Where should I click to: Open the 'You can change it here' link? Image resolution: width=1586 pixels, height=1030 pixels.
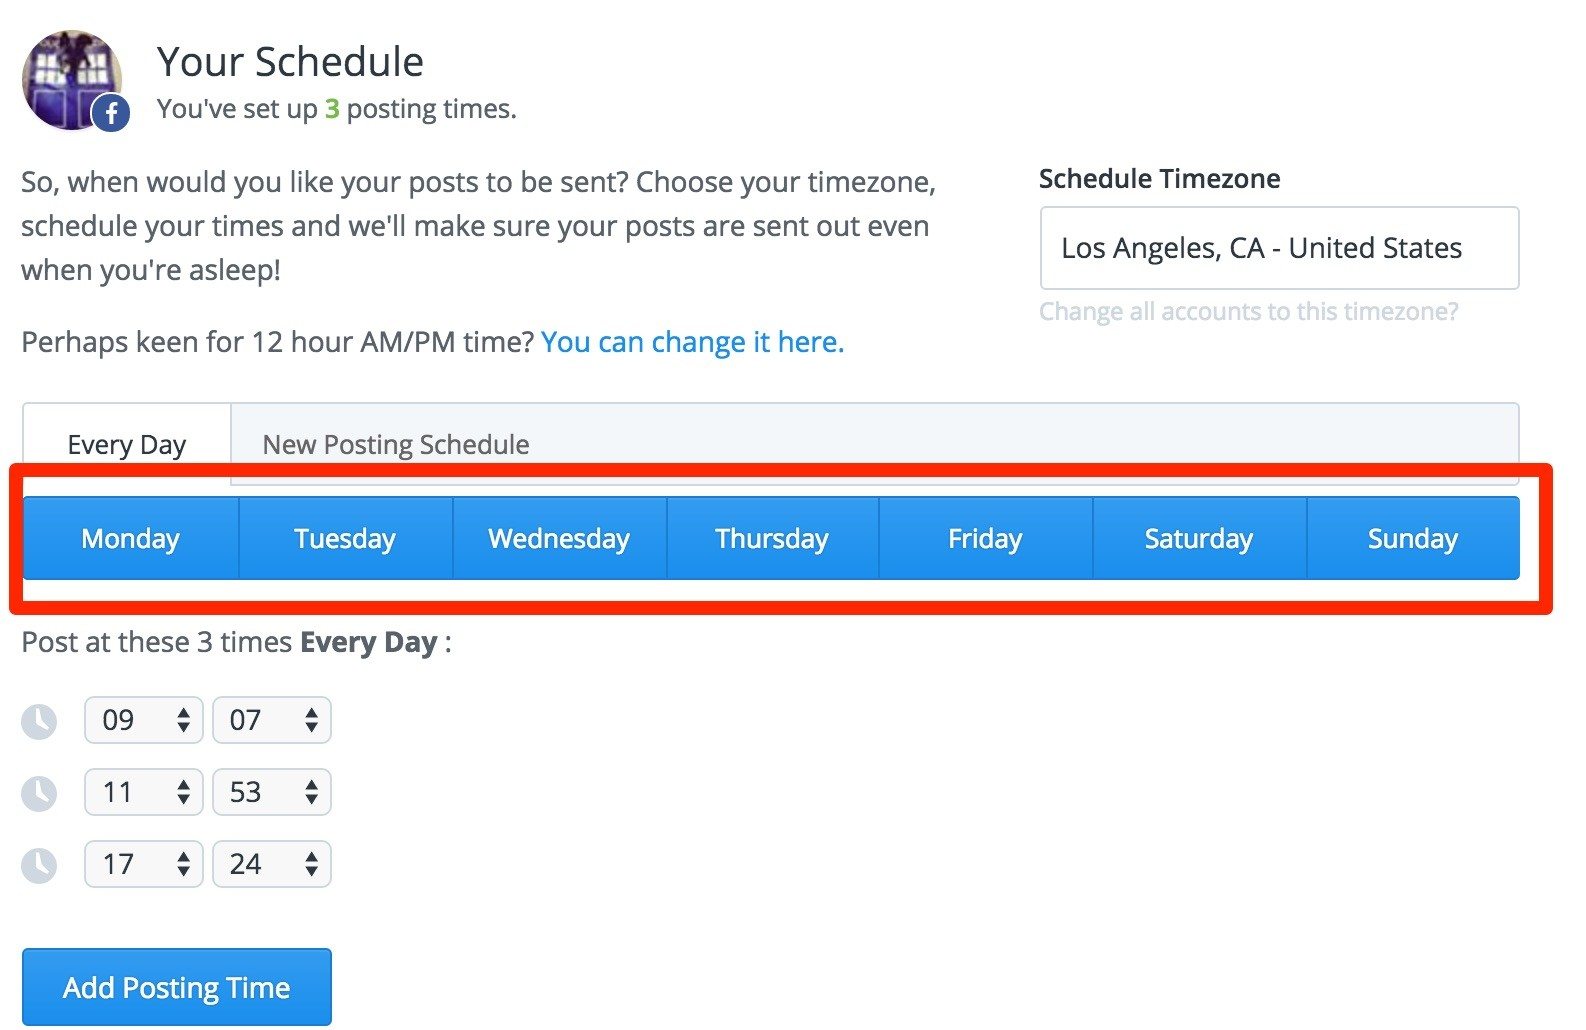(x=692, y=342)
